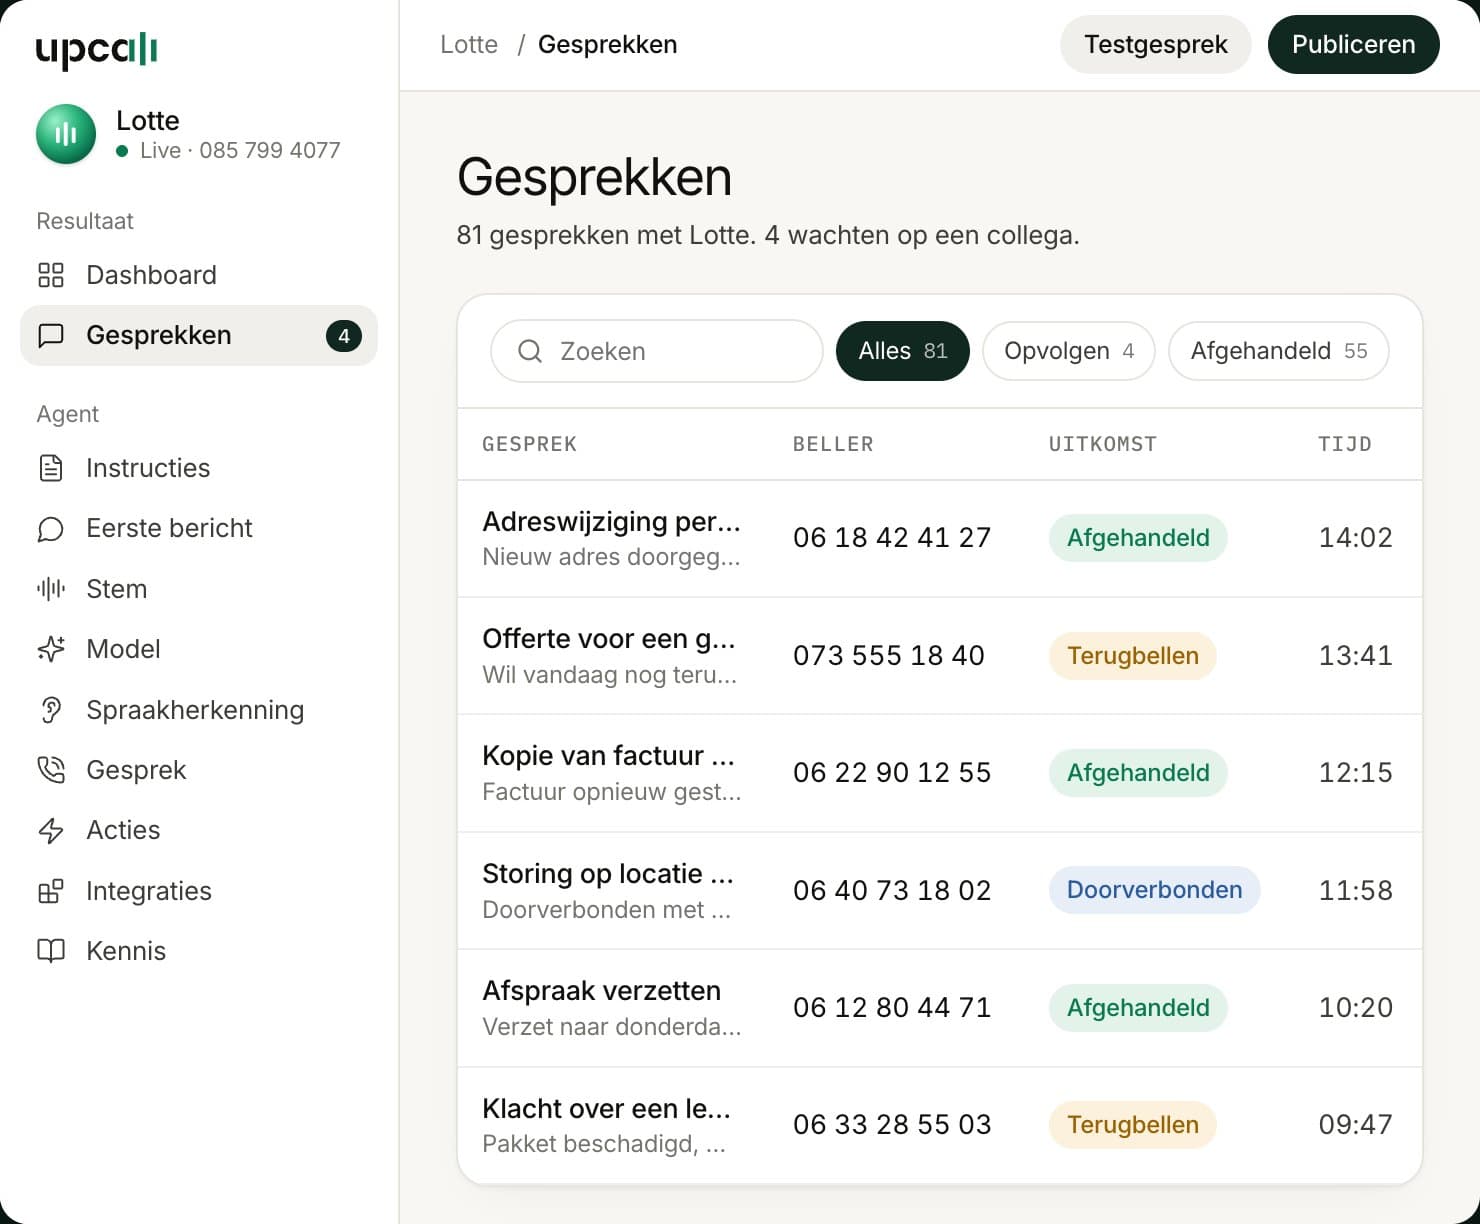Click the Model sparkle icon
1480x1224 pixels.
click(x=51, y=649)
